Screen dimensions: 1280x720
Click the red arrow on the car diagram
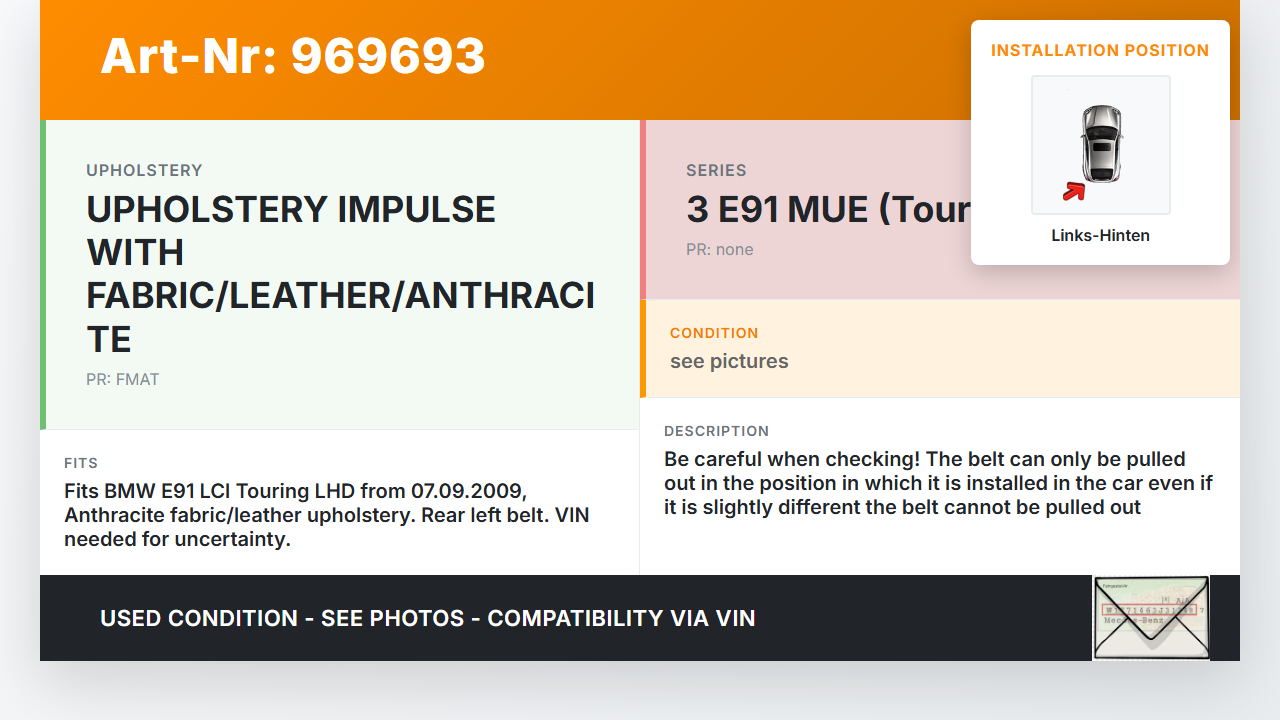[x=1074, y=190]
